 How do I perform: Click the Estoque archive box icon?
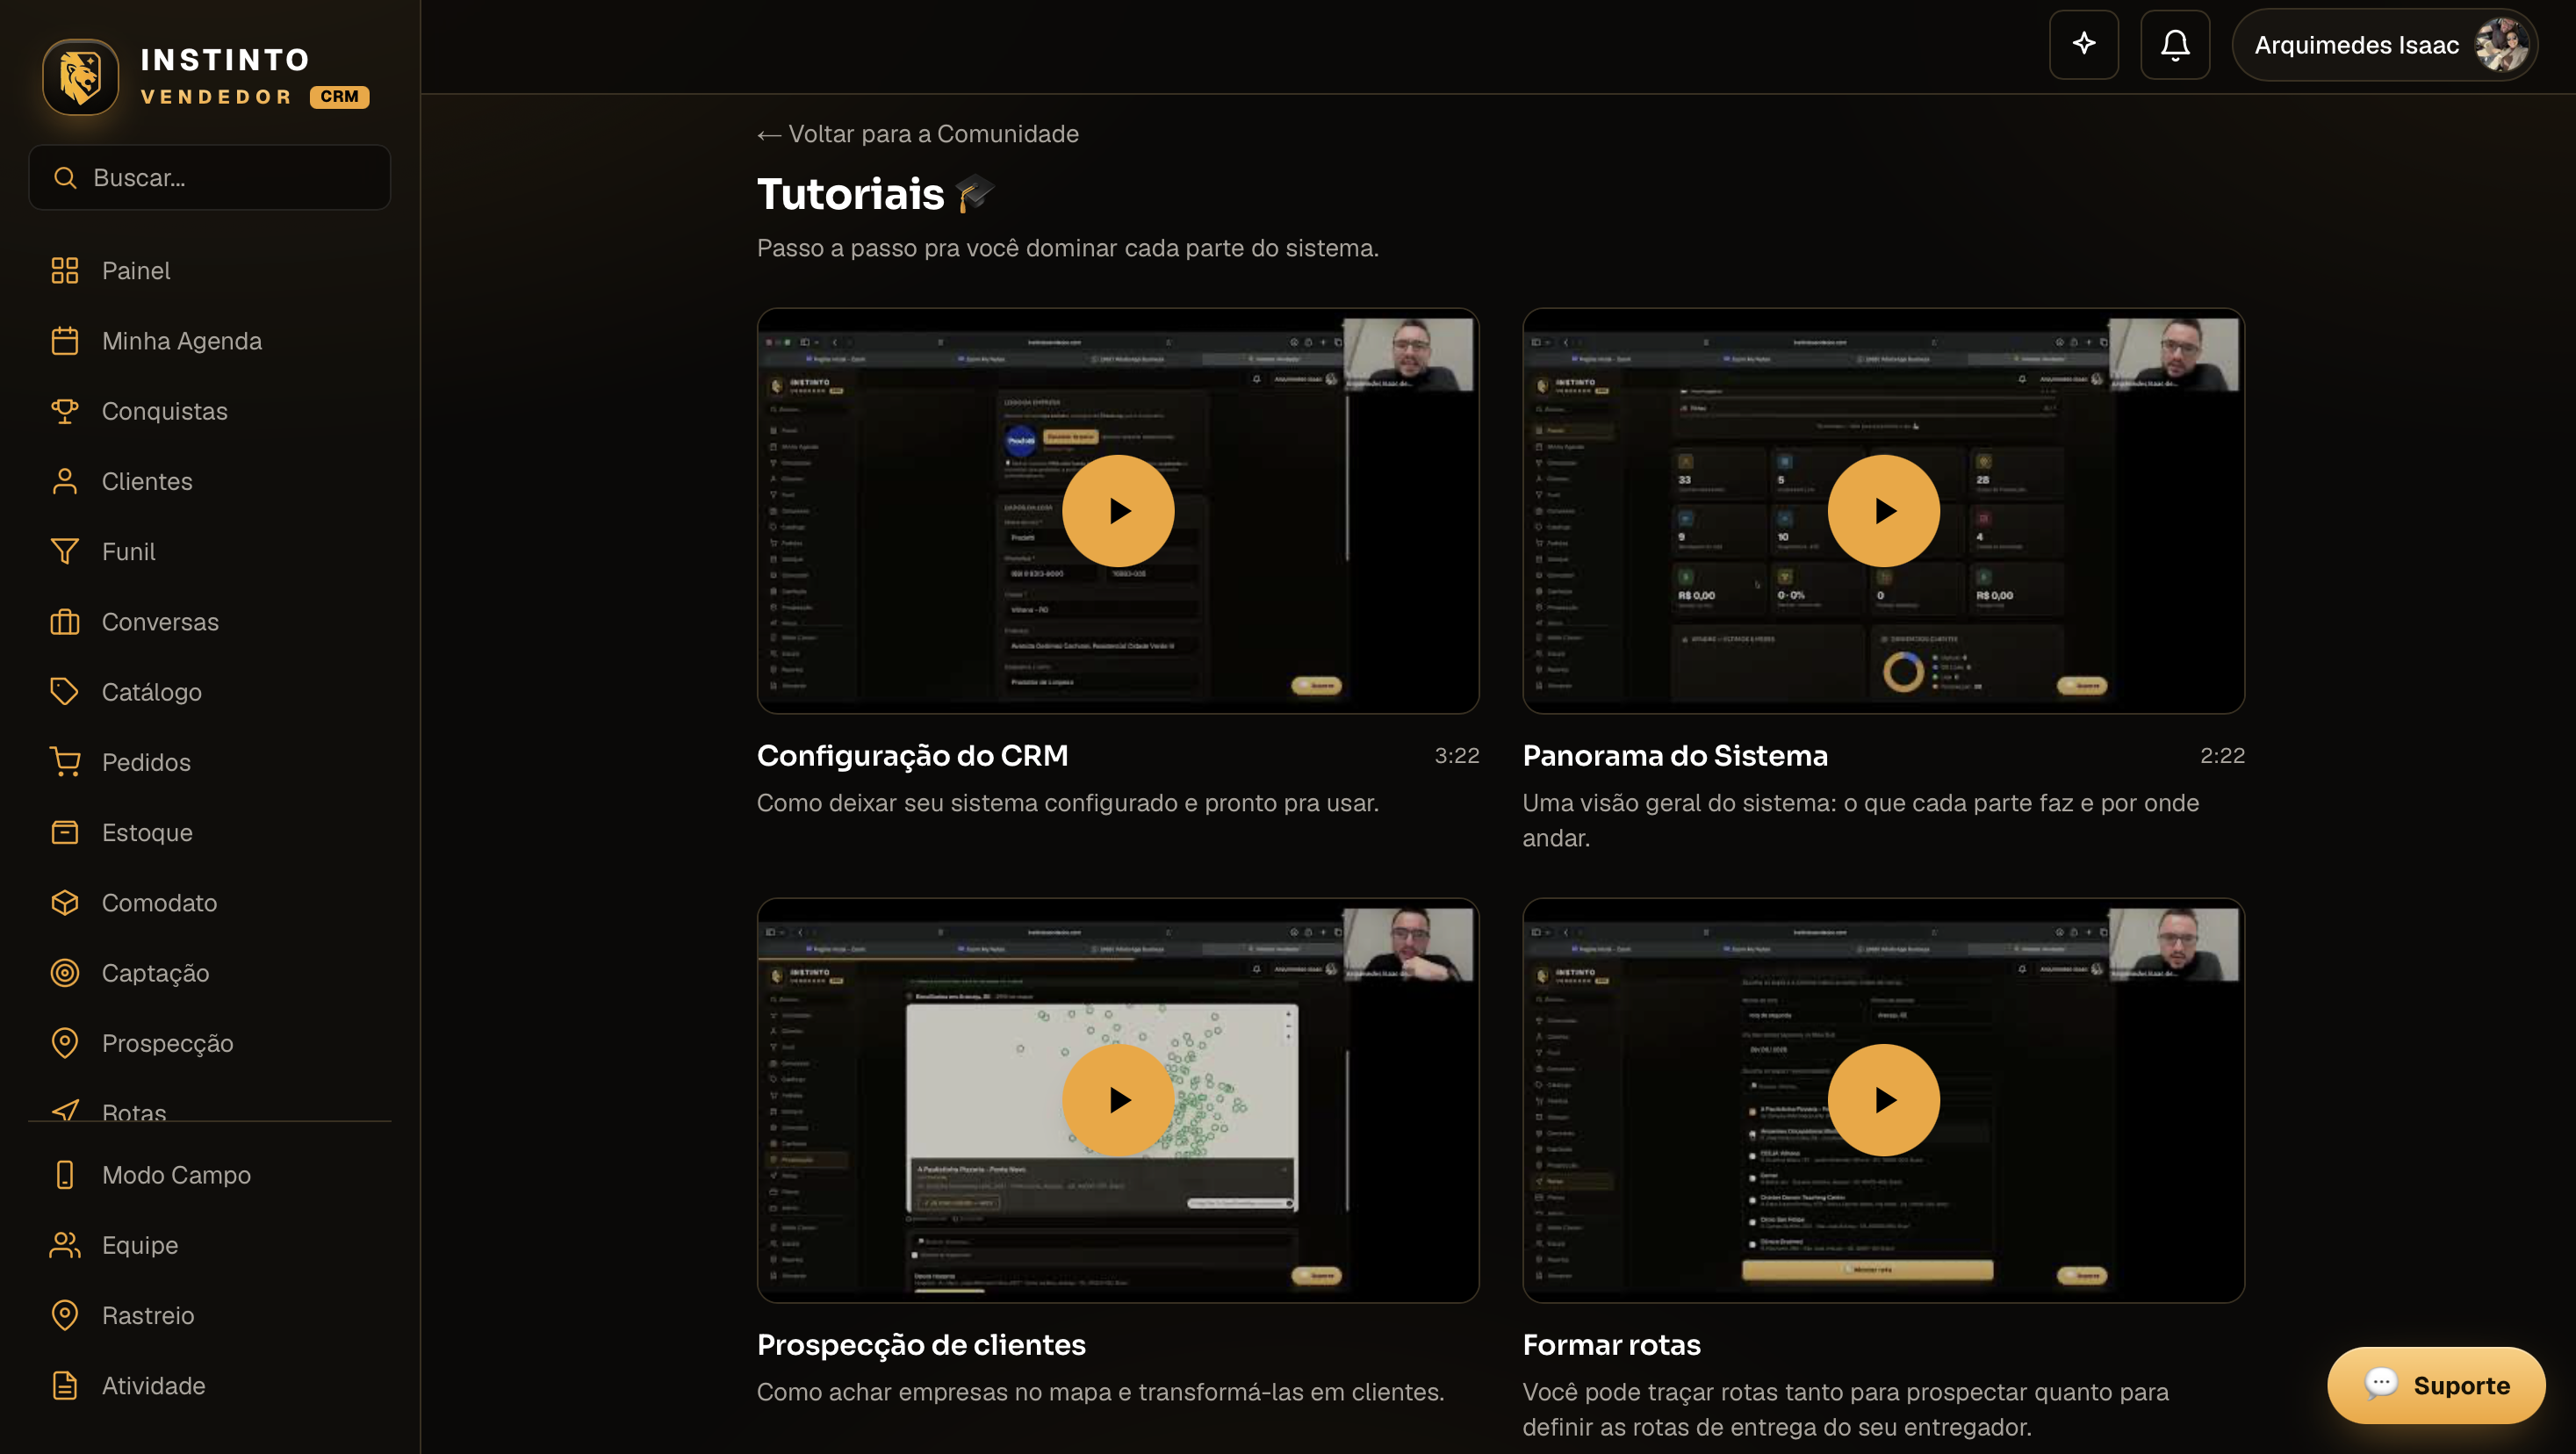[x=65, y=832]
